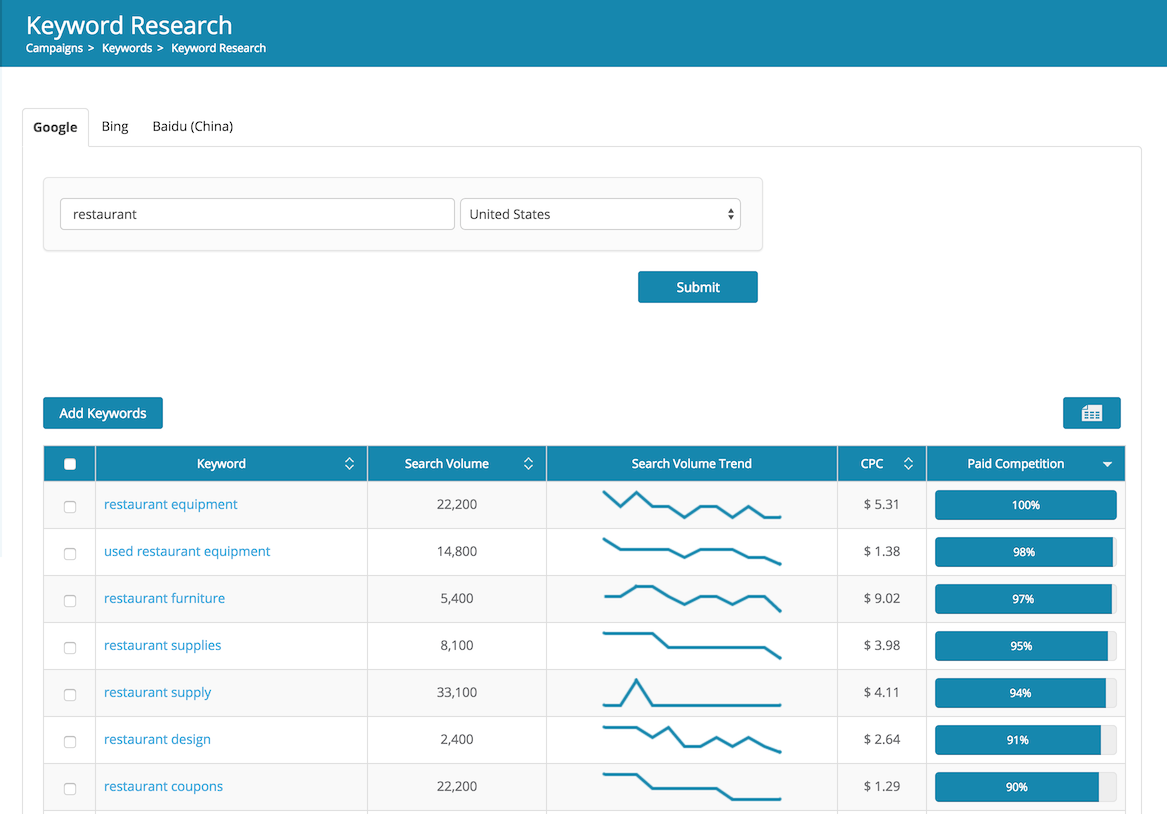
Task: Click the Add Keywords button
Action: [103, 413]
